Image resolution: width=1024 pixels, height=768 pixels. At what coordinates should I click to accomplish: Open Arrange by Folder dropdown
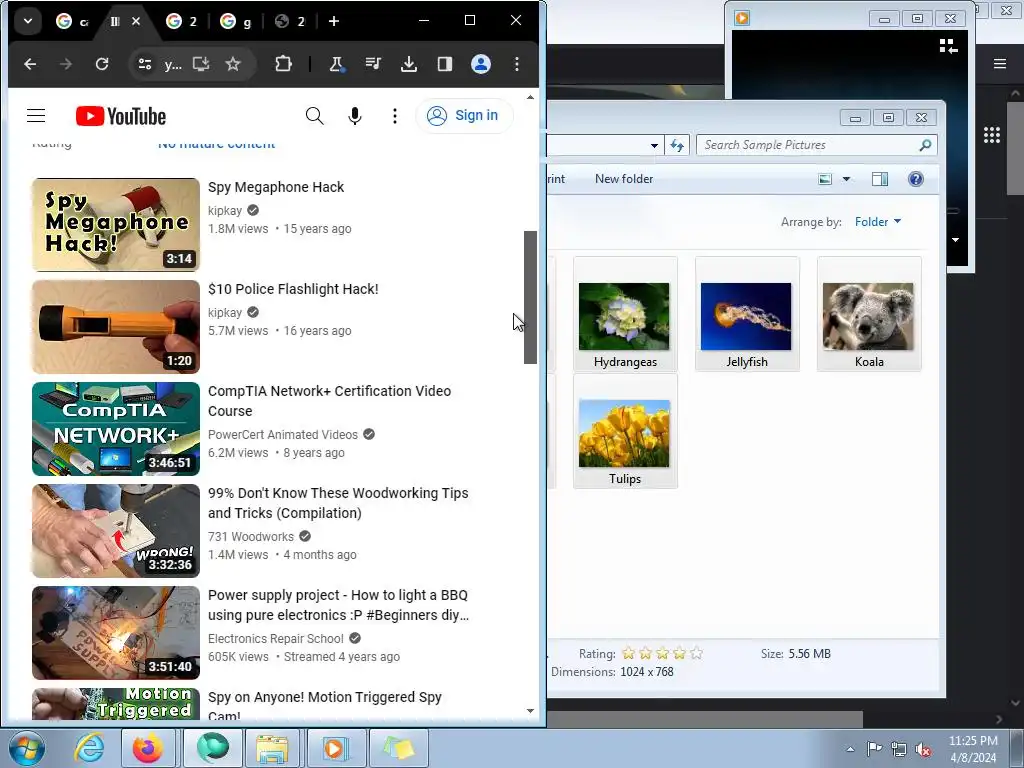coord(878,222)
